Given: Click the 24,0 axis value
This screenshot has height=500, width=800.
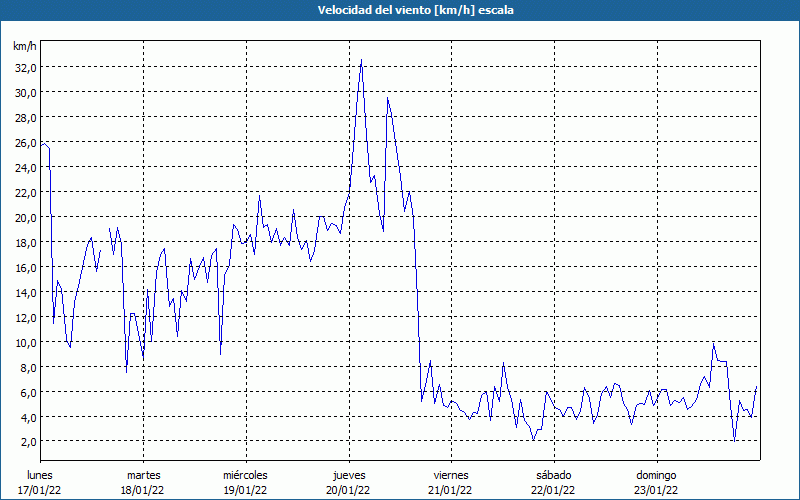Looking at the screenshot, I should (26, 167).
